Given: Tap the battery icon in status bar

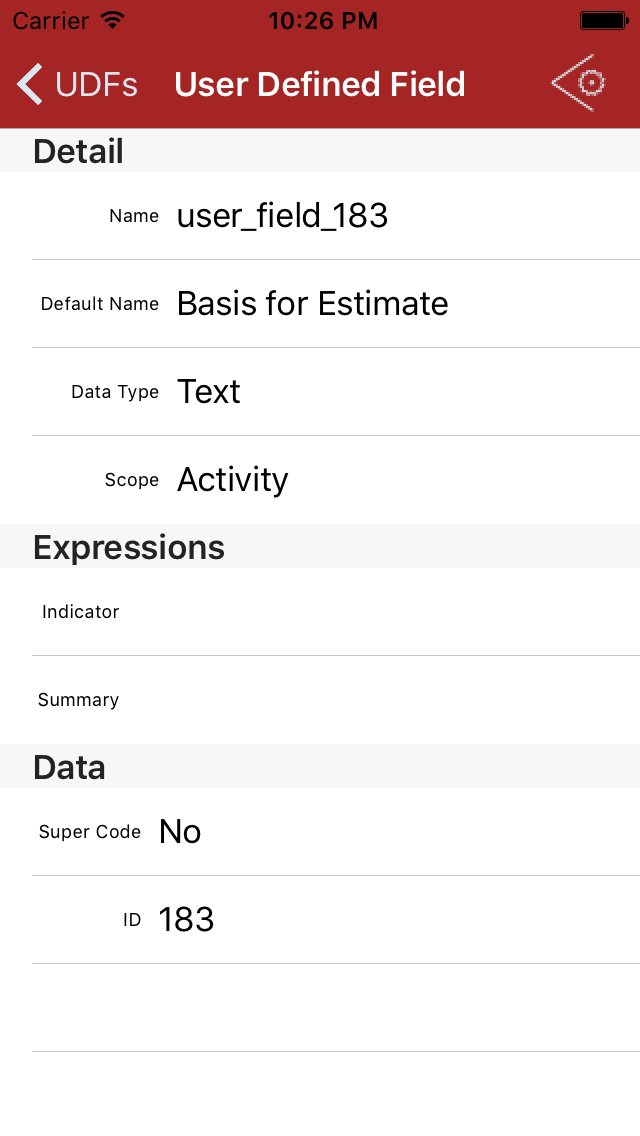Looking at the screenshot, I should [603, 20].
